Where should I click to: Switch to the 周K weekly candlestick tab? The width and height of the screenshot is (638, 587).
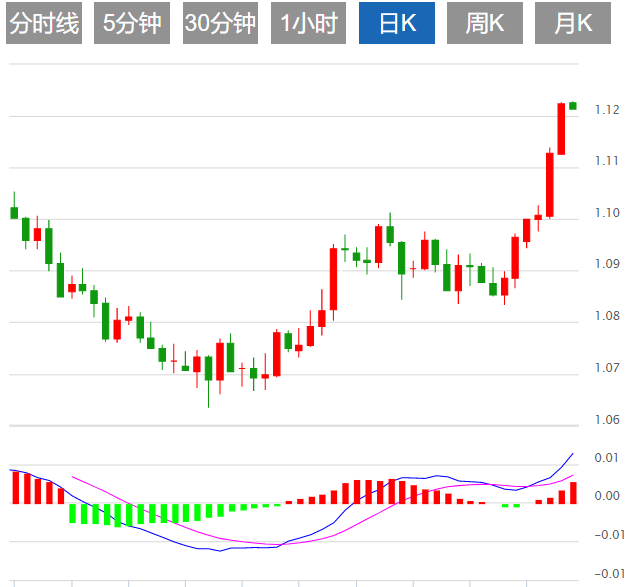pos(485,23)
